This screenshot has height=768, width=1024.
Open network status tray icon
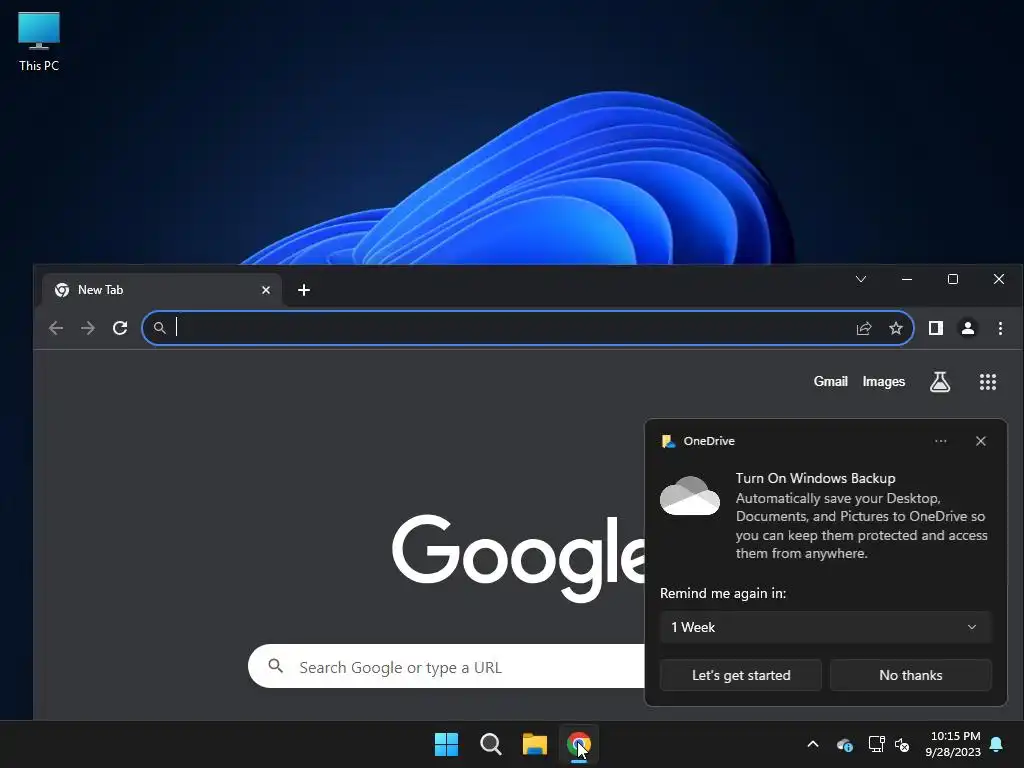pyautogui.click(x=876, y=744)
